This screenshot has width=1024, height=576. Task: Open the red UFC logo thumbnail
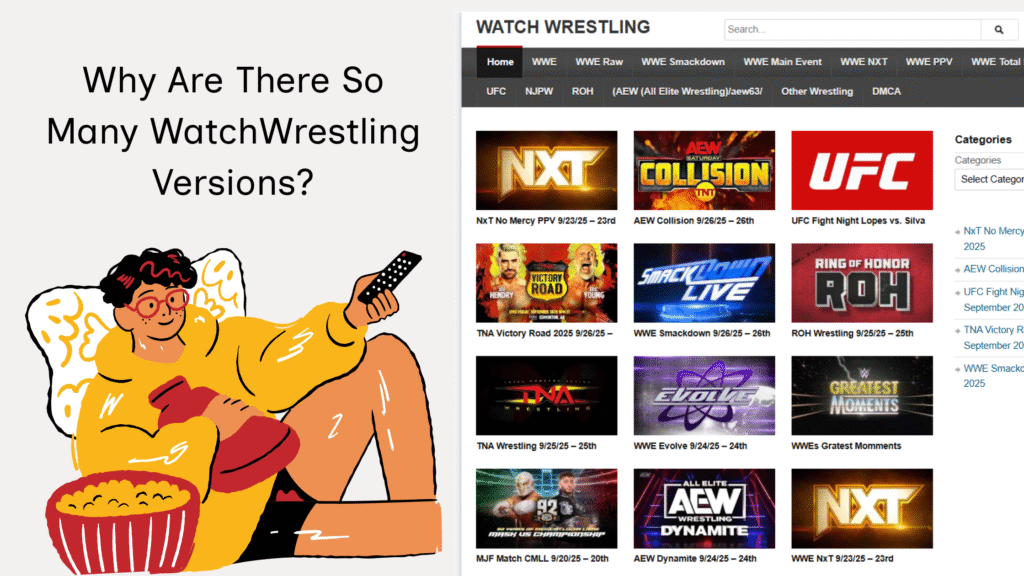pos(862,170)
